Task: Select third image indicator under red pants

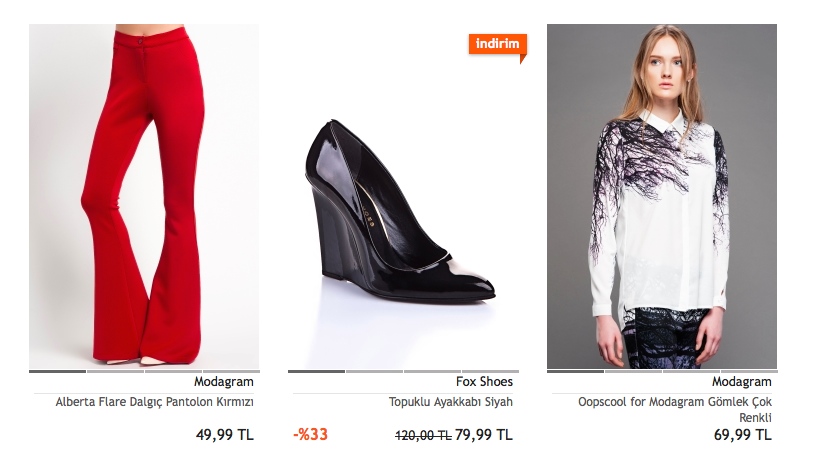Action: pos(173,371)
